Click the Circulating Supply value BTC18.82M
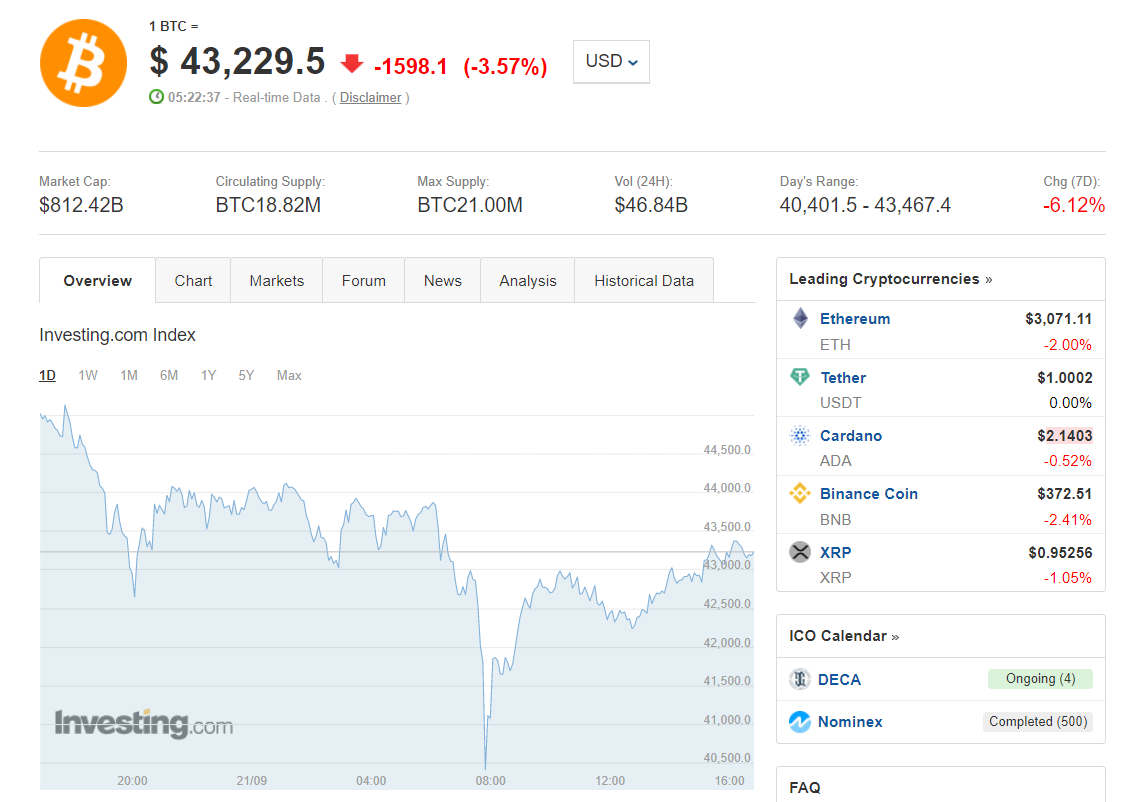This screenshot has width=1147, height=802. [x=268, y=205]
